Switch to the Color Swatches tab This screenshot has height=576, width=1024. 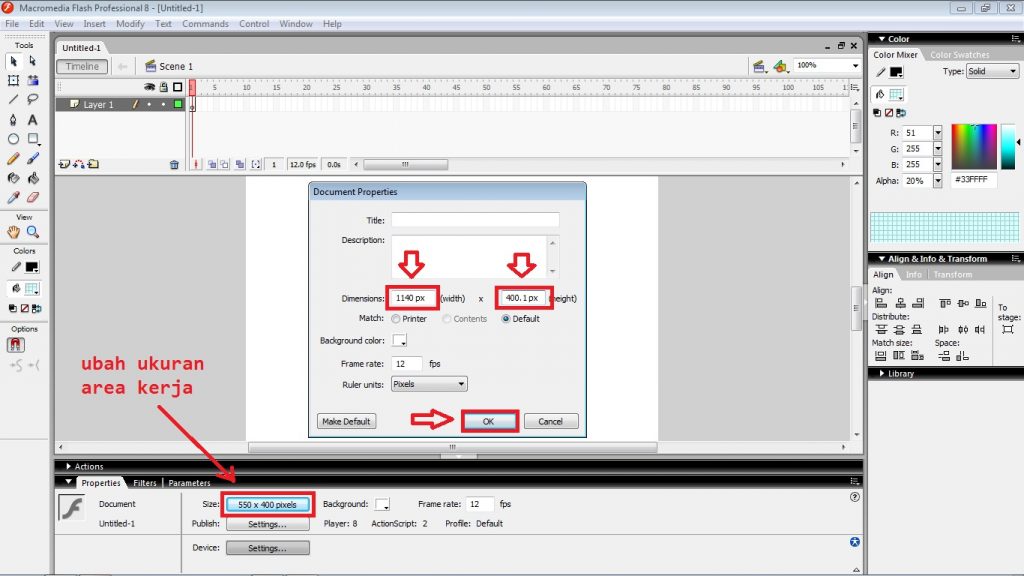coord(959,55)
